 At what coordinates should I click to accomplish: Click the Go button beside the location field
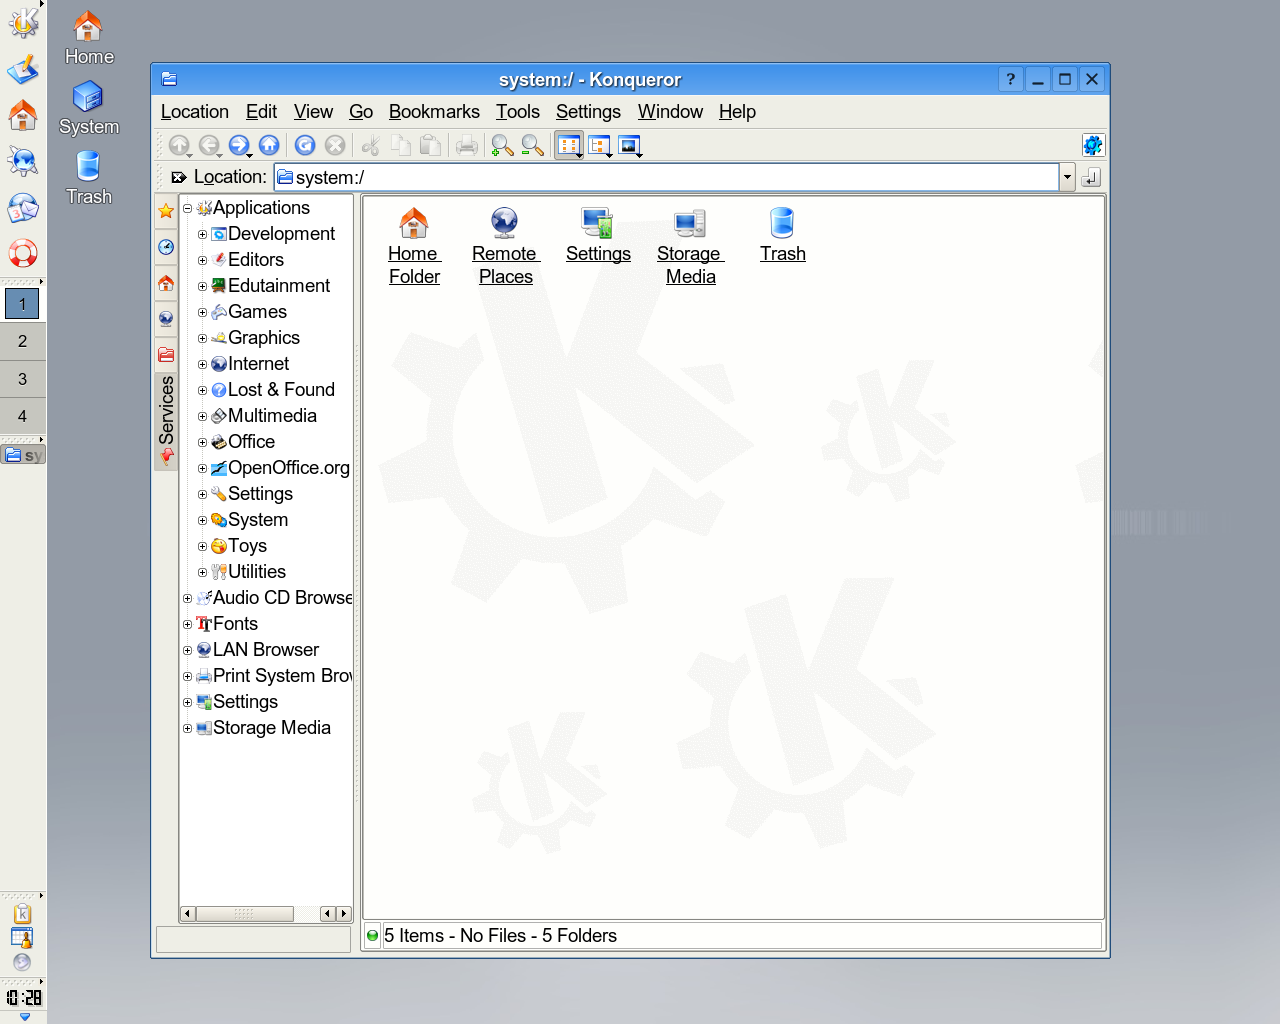(x=1091, y=177)
